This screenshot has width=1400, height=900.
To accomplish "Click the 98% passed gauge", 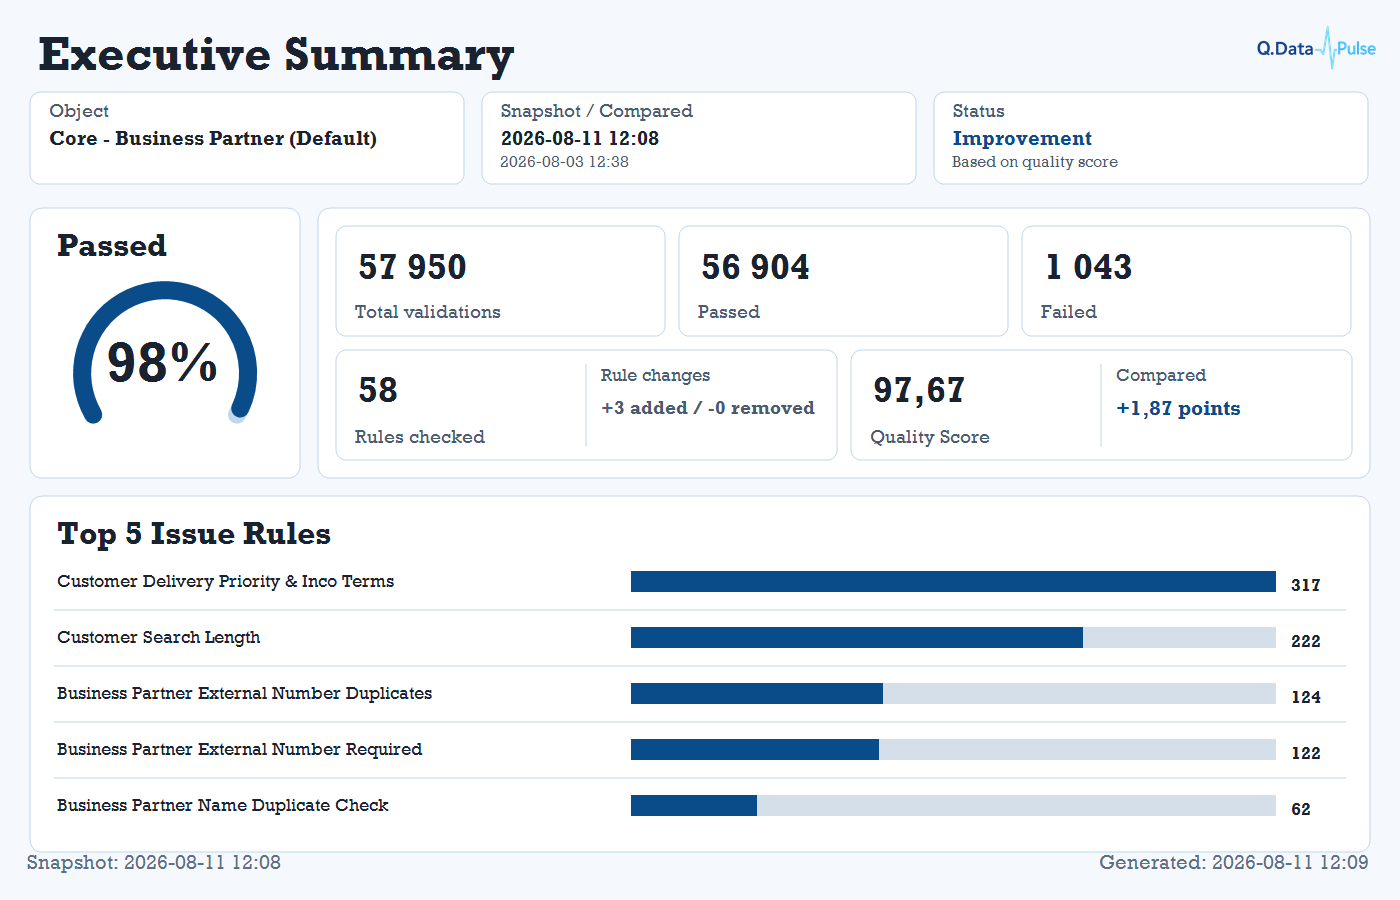I will coord(165,355).
